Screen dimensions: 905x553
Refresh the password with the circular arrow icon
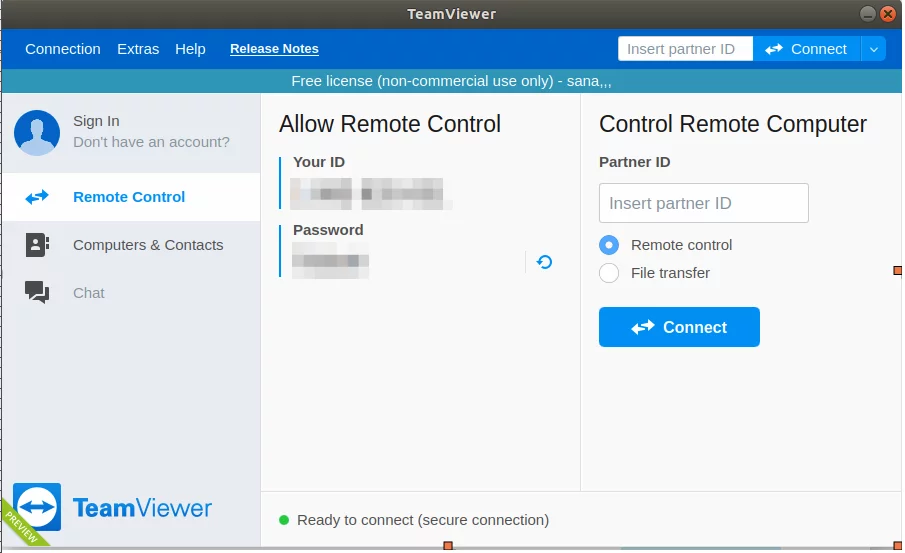[544, 262]
